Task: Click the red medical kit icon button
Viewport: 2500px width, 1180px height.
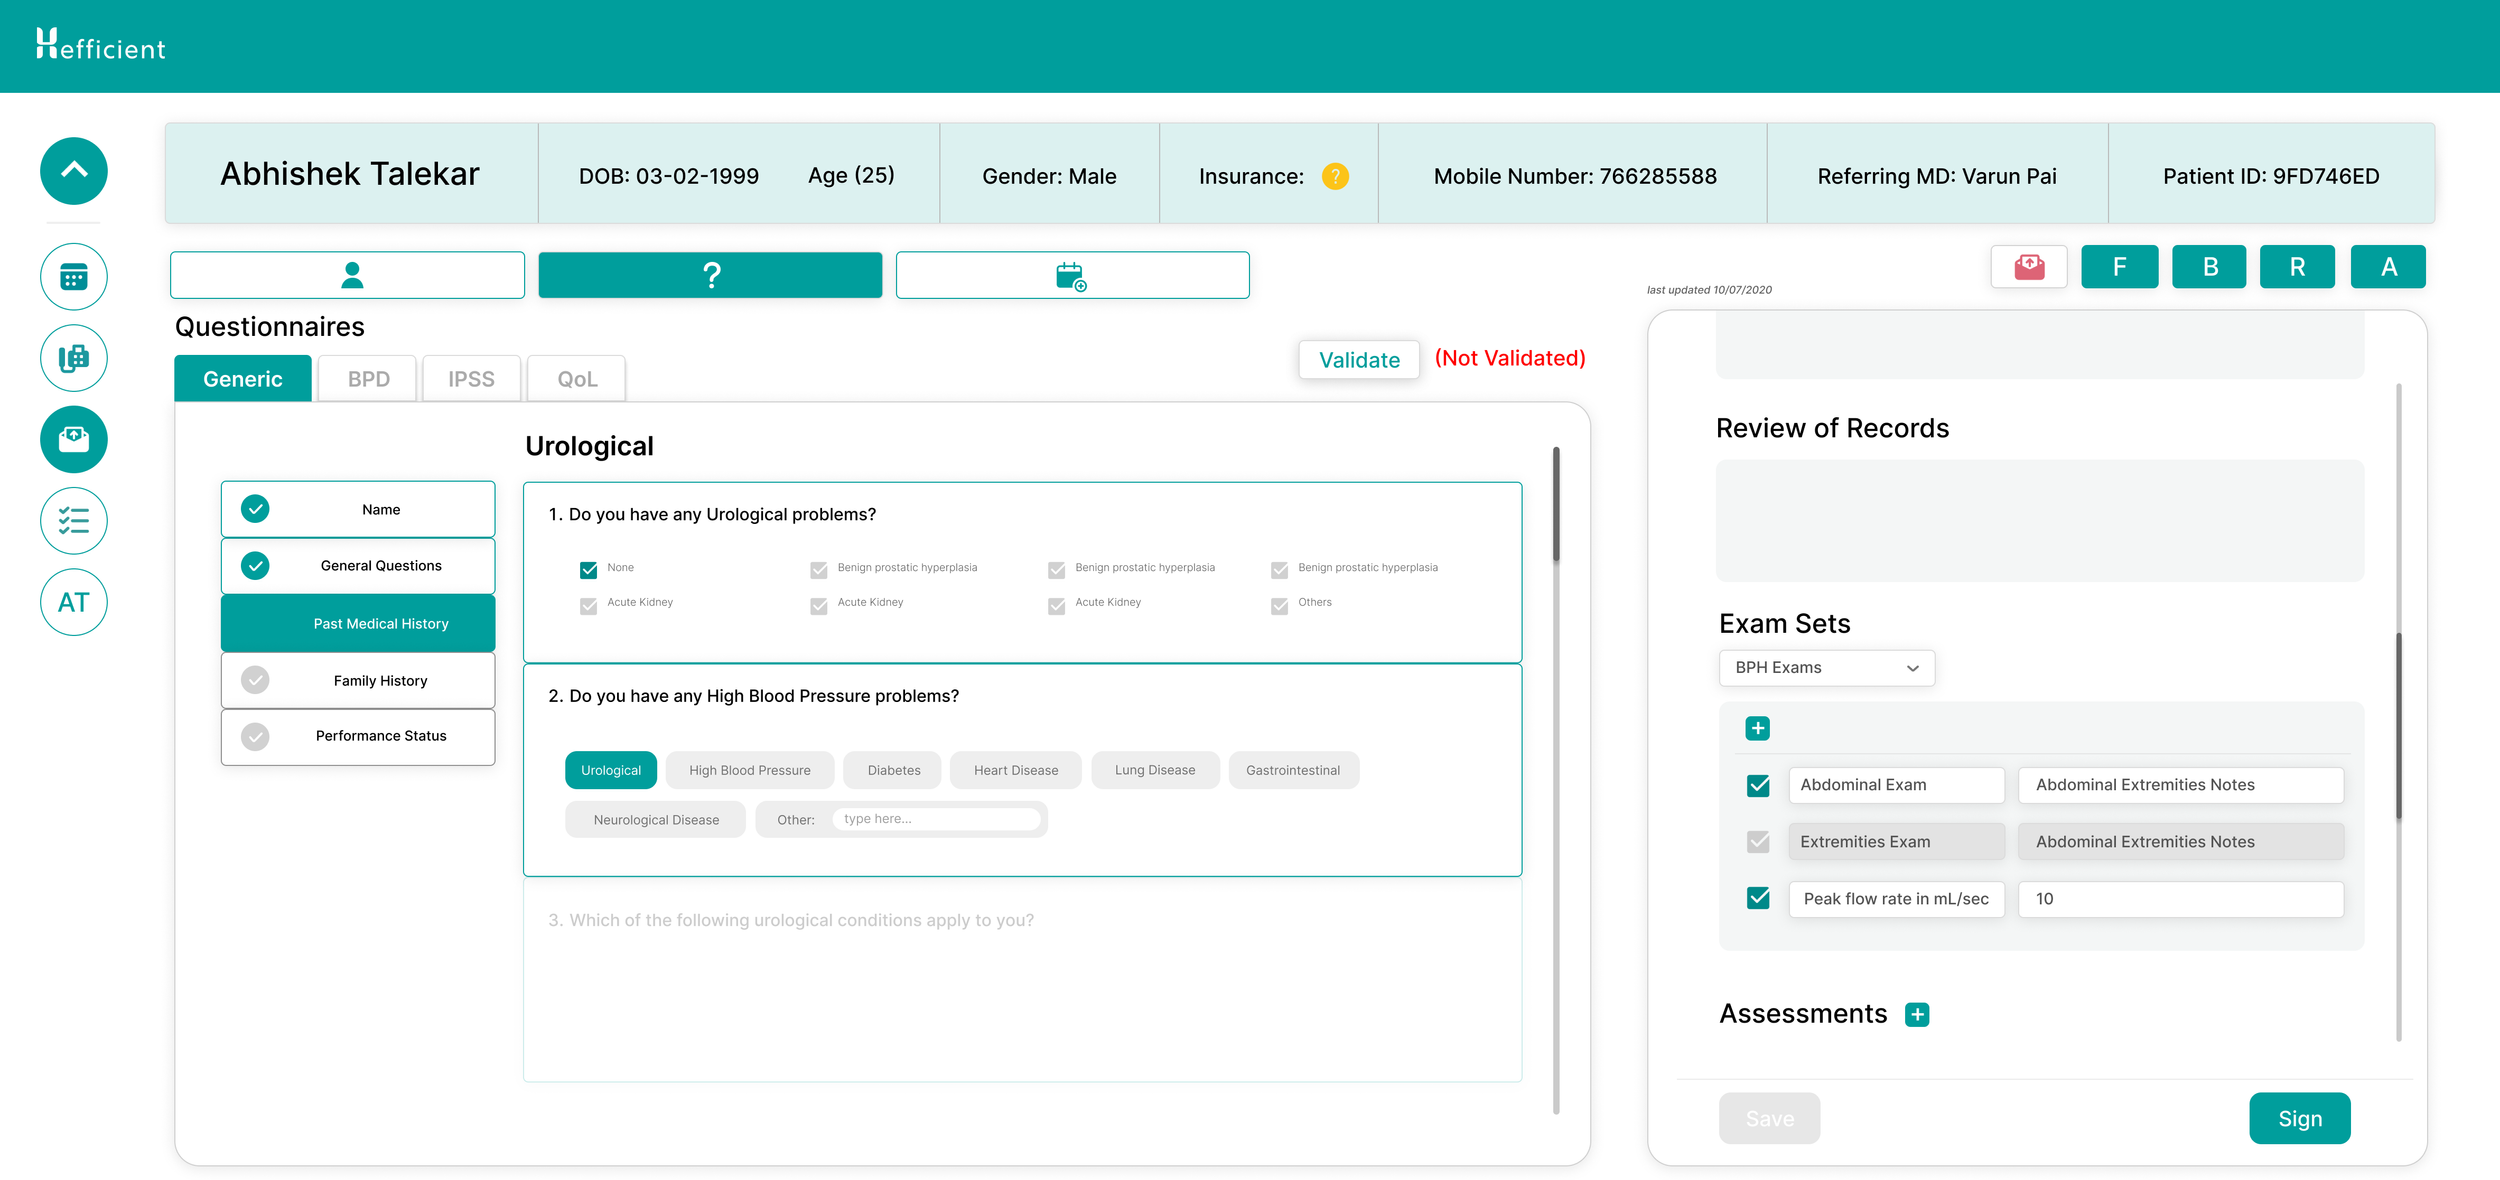Action: coord(2028,267)
